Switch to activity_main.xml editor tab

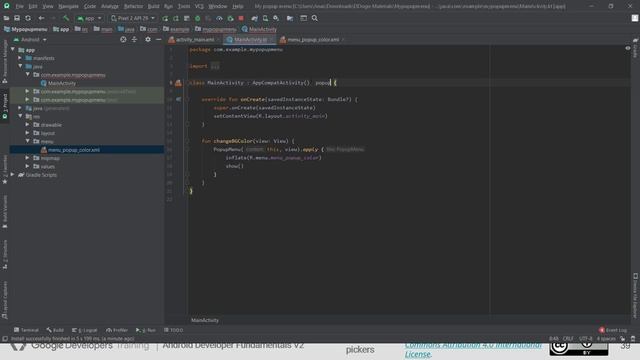pos(194,40)
